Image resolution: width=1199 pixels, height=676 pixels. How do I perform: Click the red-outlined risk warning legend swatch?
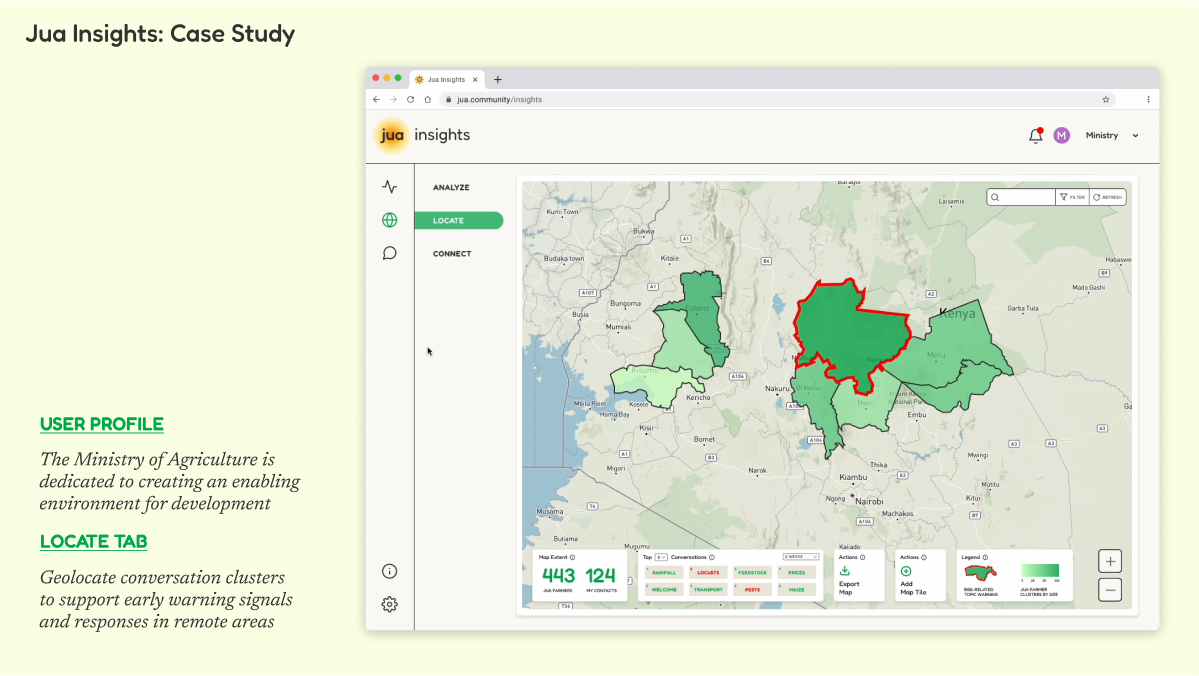coord(980,573)
